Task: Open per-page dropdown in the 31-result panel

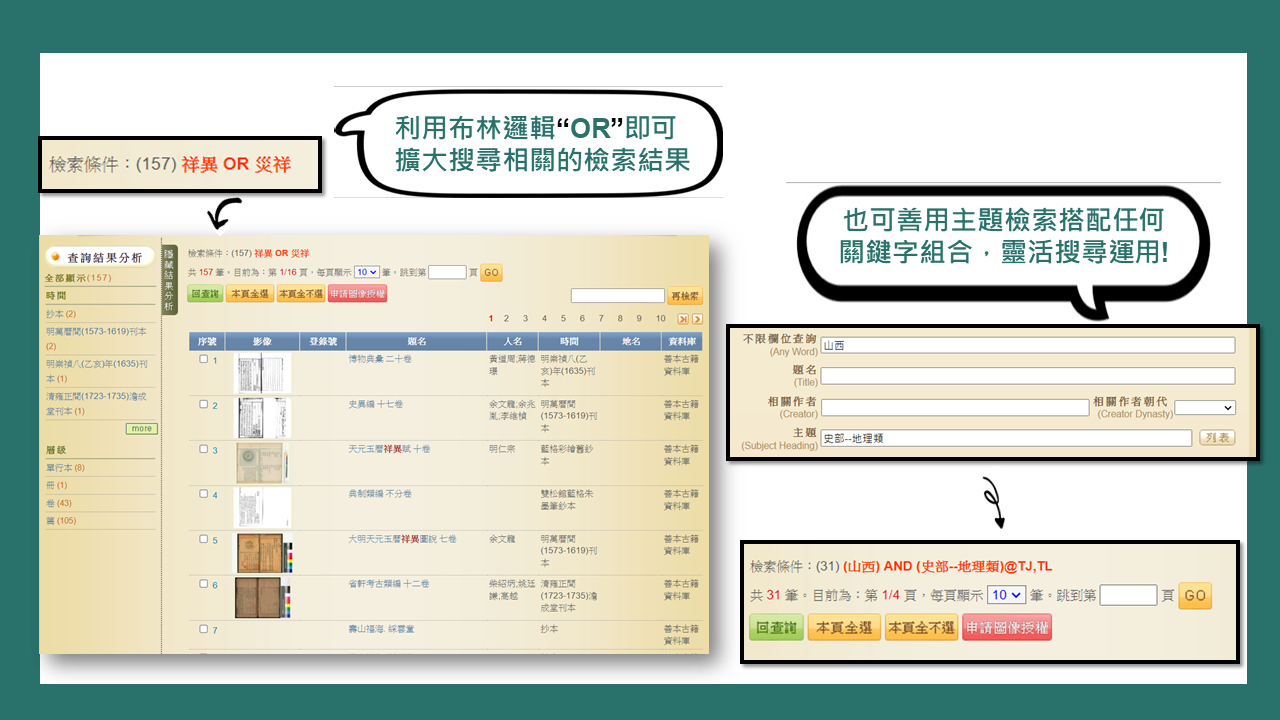Action: click(1005, 595)
